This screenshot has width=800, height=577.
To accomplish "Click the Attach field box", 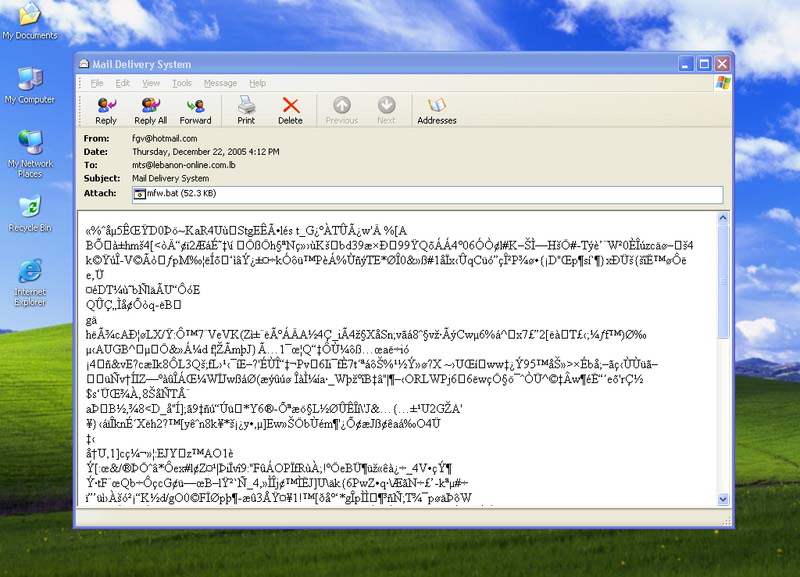I will coord(428,194).
